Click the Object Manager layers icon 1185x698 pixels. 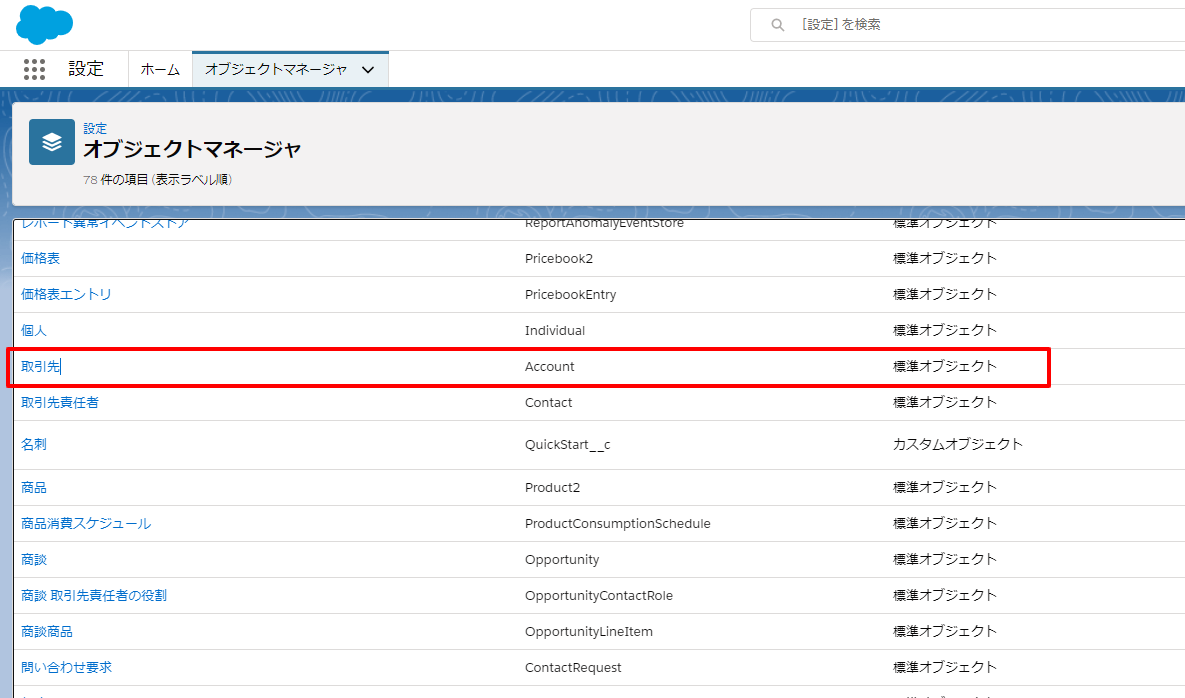point(51,142)
